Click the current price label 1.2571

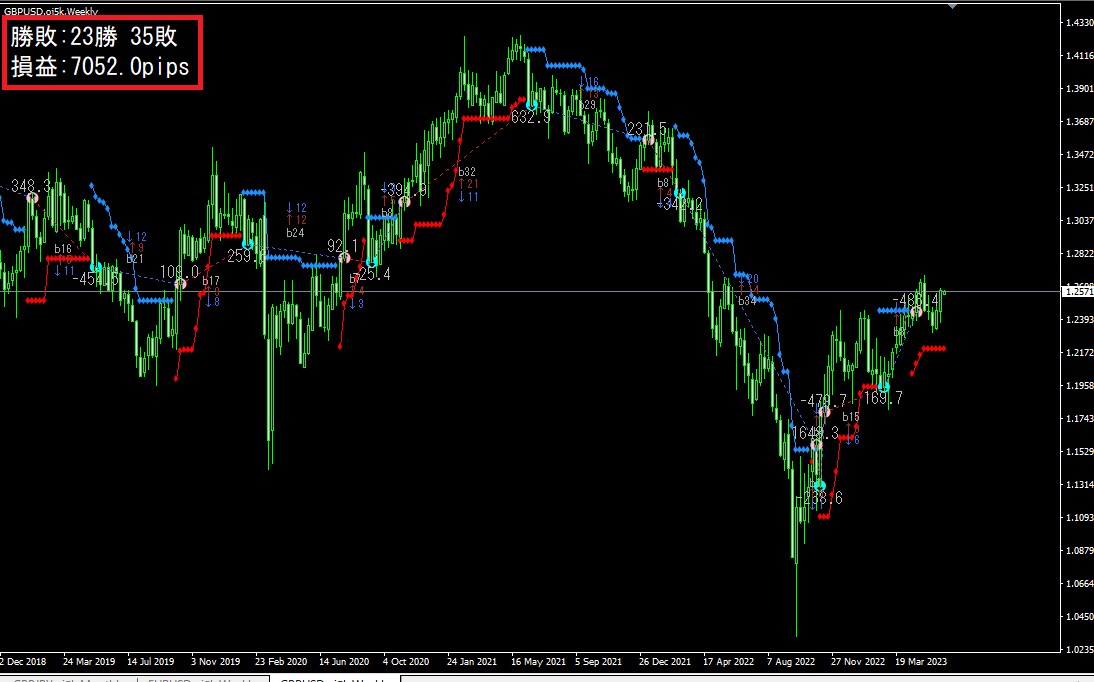pos(1079,292)
